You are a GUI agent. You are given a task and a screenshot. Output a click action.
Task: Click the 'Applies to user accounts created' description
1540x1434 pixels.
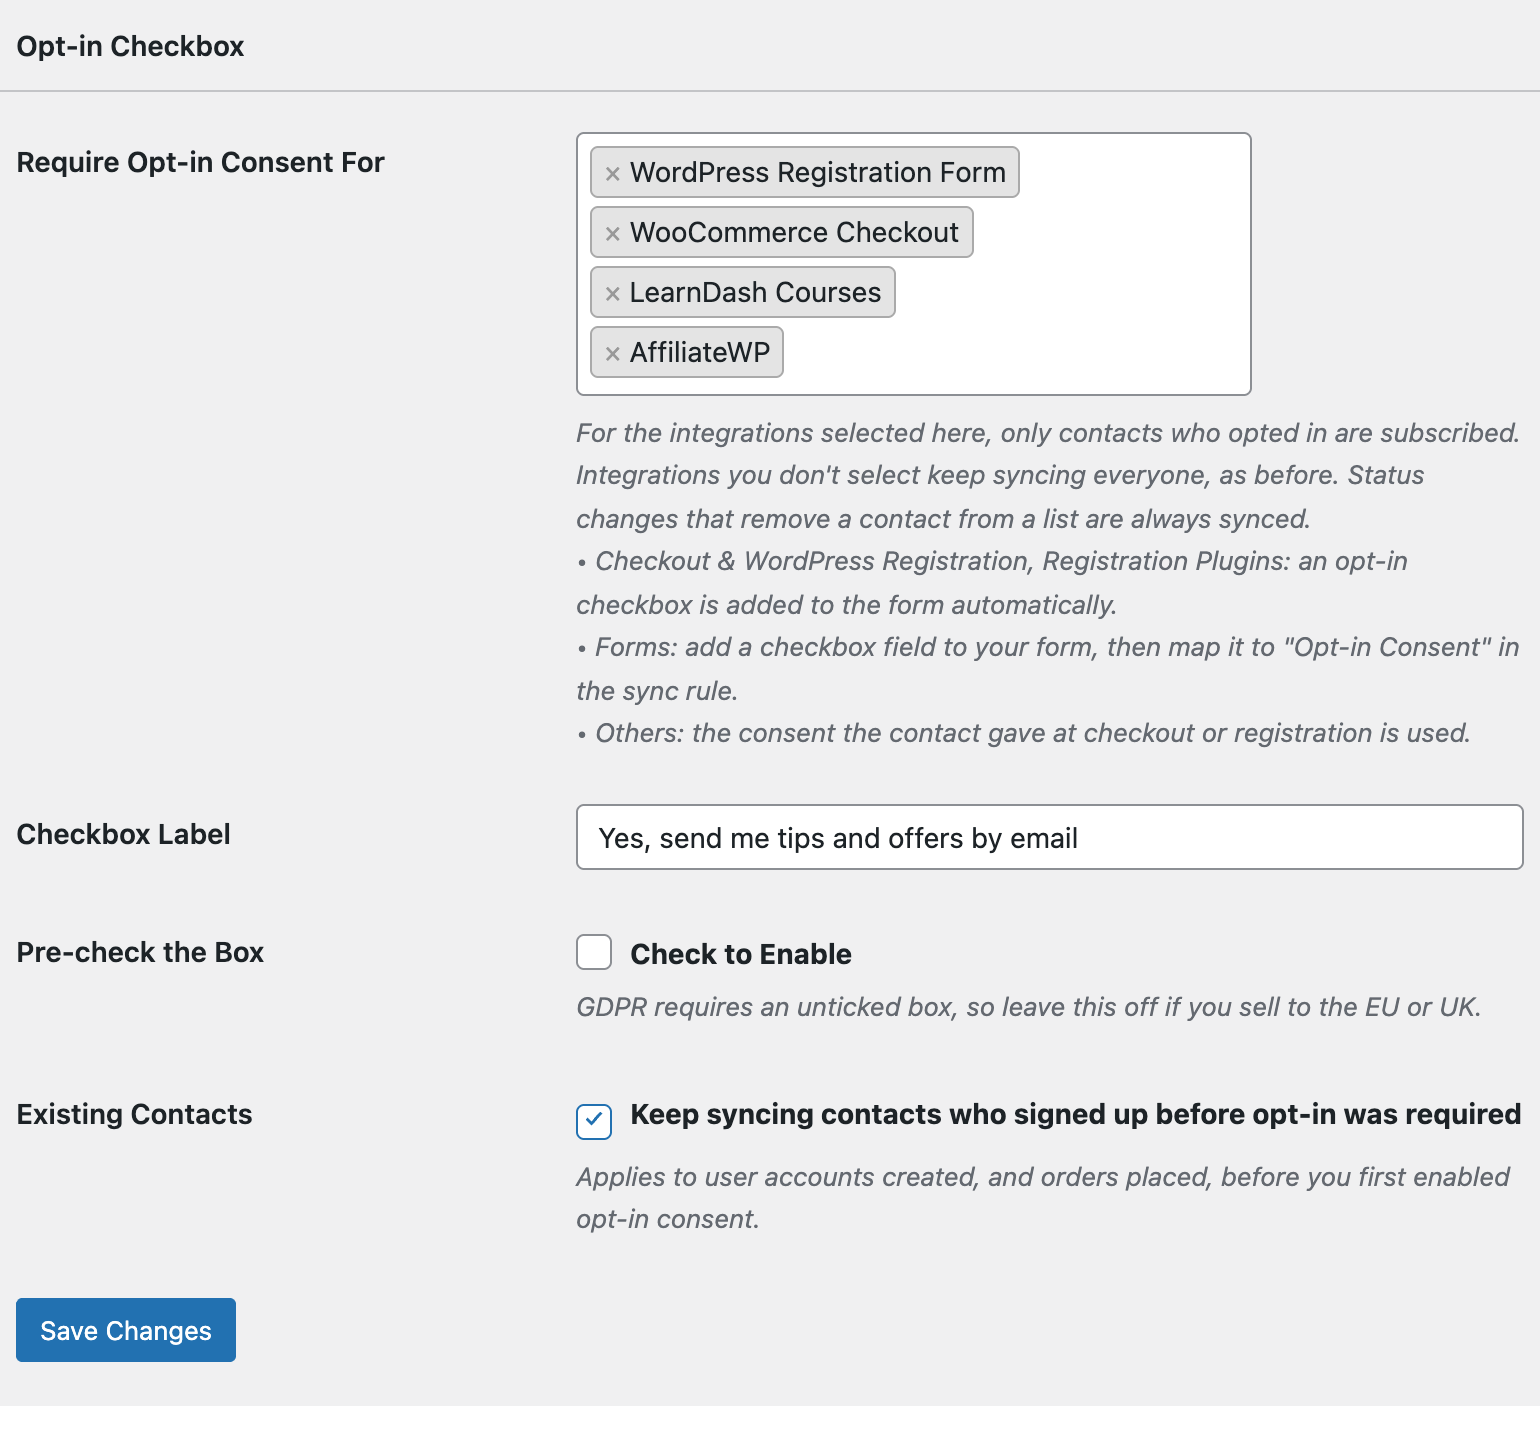[1043, 1198]
